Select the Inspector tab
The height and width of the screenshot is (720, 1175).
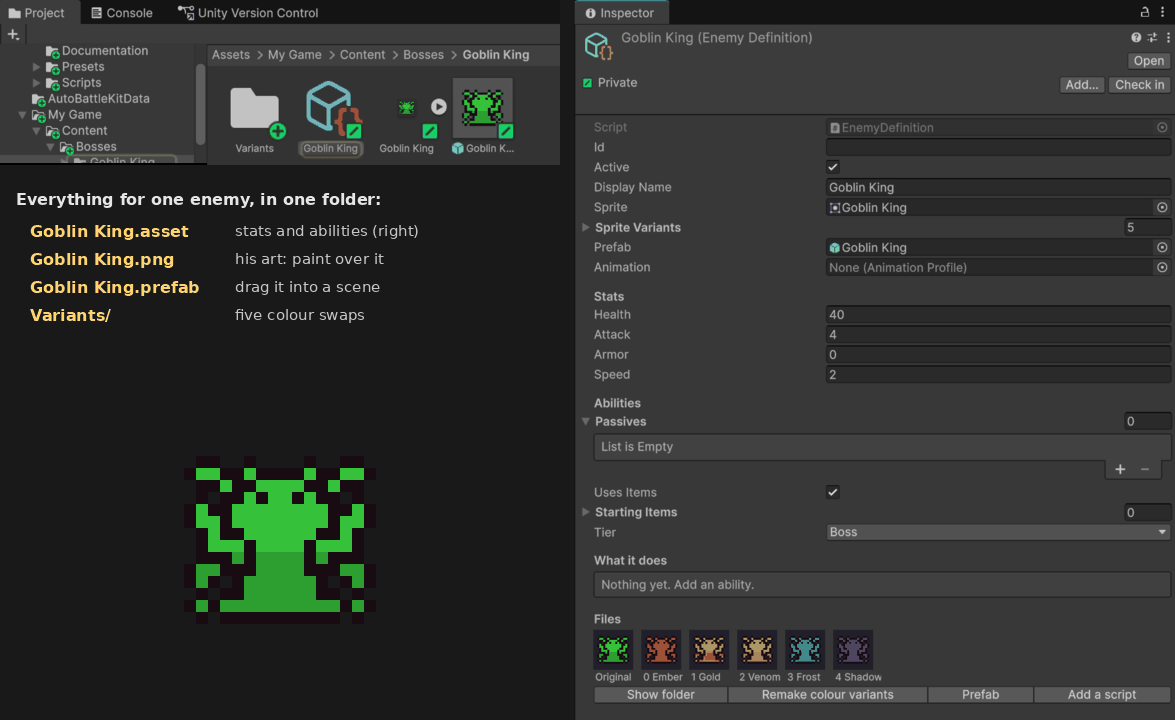click(620, 13)
